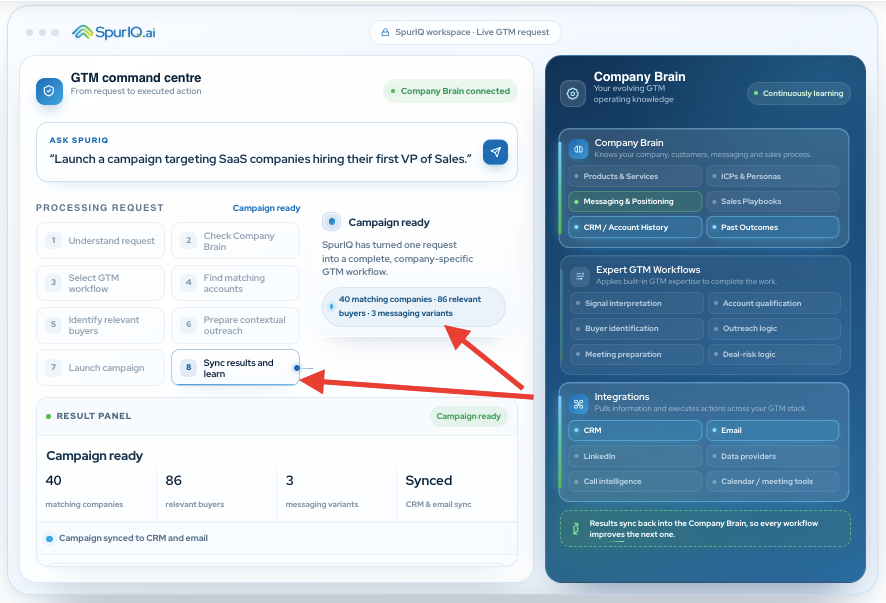Click the 40 matching companies stat
The image size is (886, 603).
pyautogui.click(x=96, y=492)
